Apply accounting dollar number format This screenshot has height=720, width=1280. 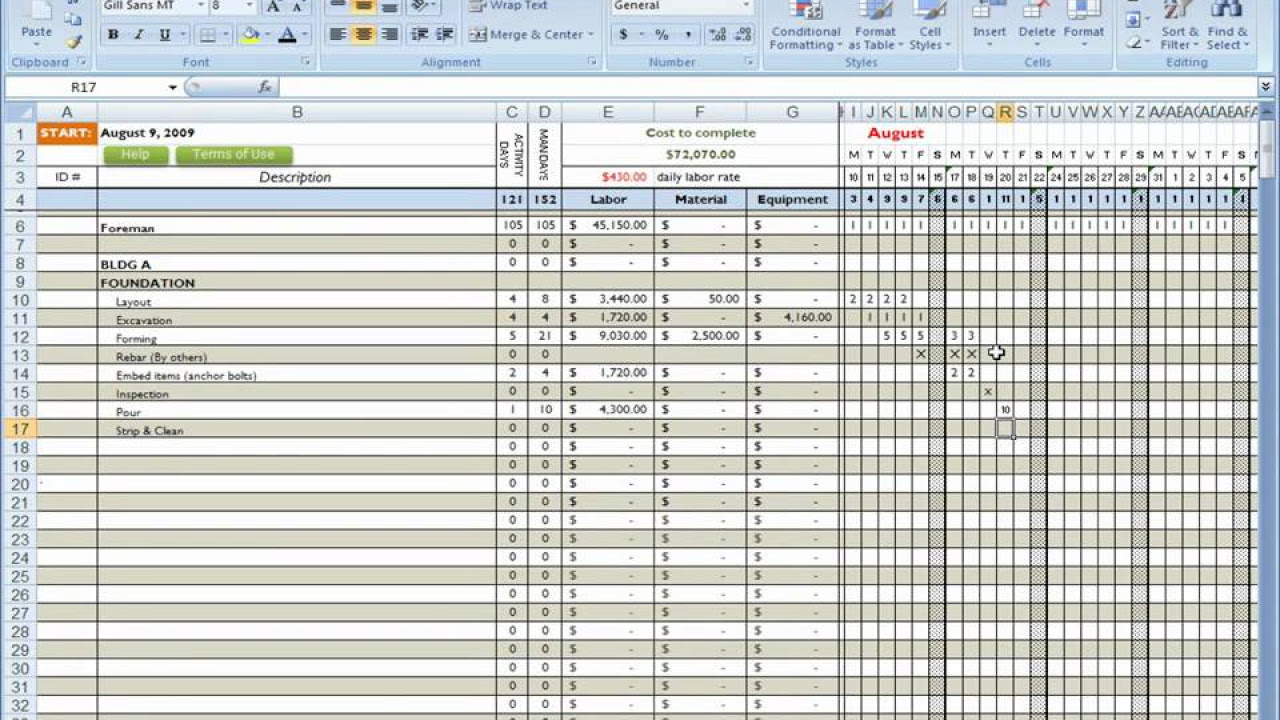[x=624, y=35]
